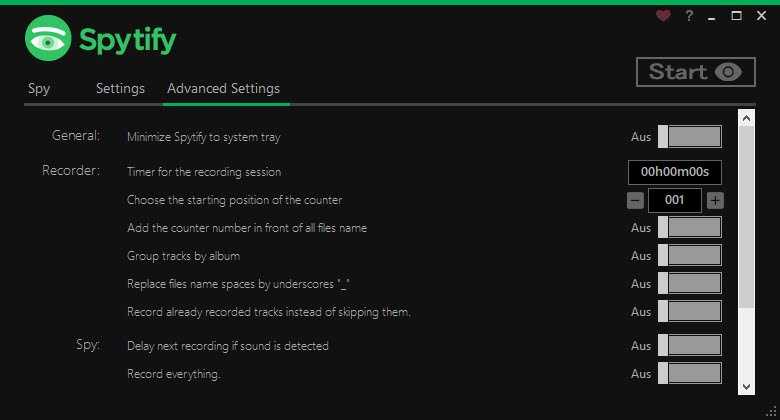The image size is (780, 420).
Task: Open the Settings tab
Action: click(x=120, y=88)
